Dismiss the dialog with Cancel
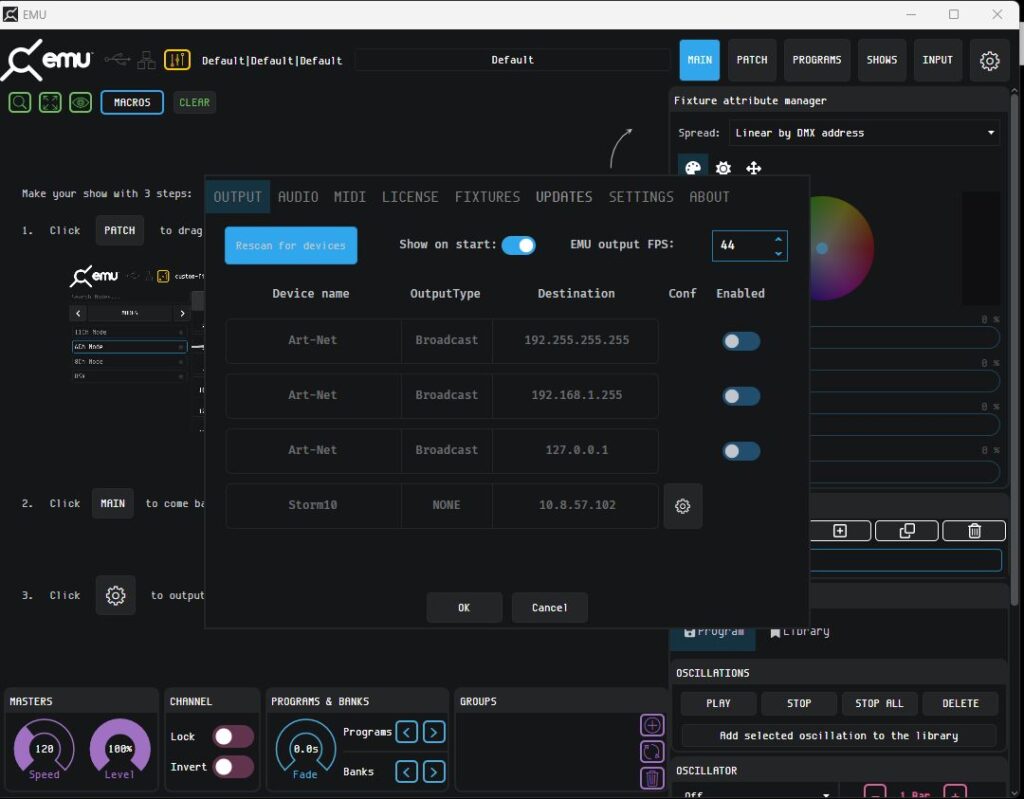The image size is (1024, 799). click(x=549, y=608)
